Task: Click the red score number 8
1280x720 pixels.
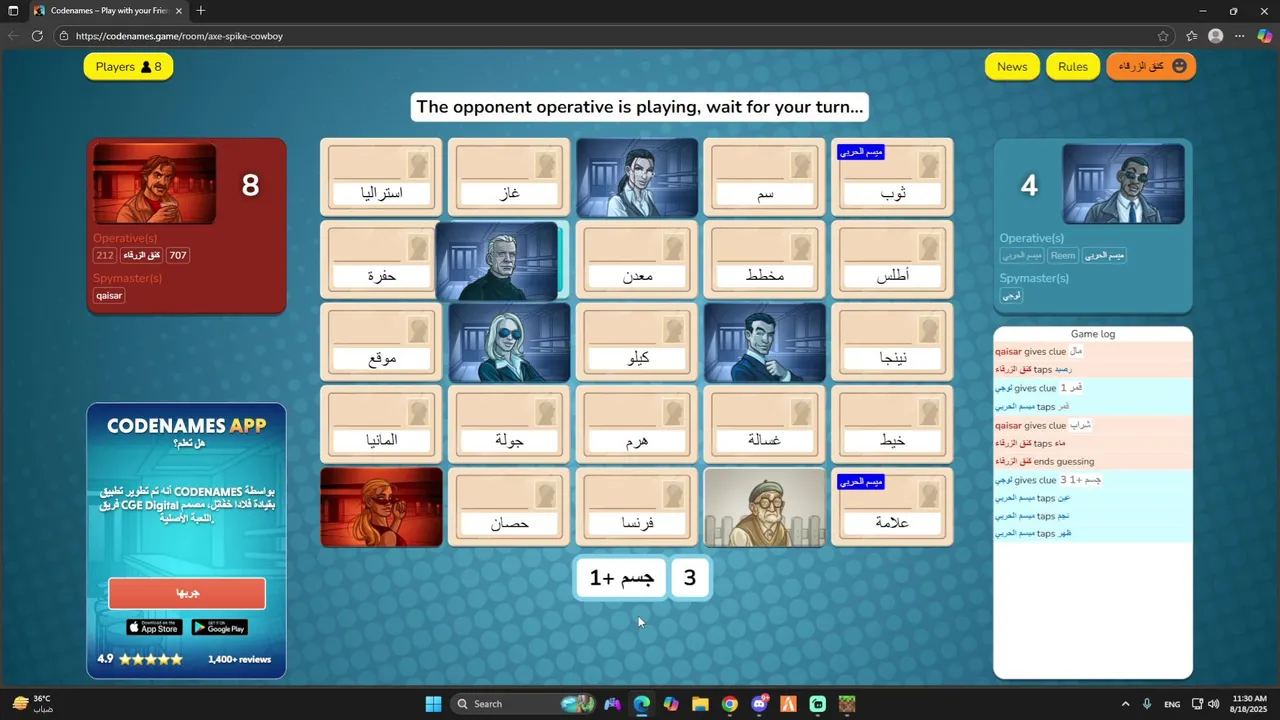Action: coord(251,185)
